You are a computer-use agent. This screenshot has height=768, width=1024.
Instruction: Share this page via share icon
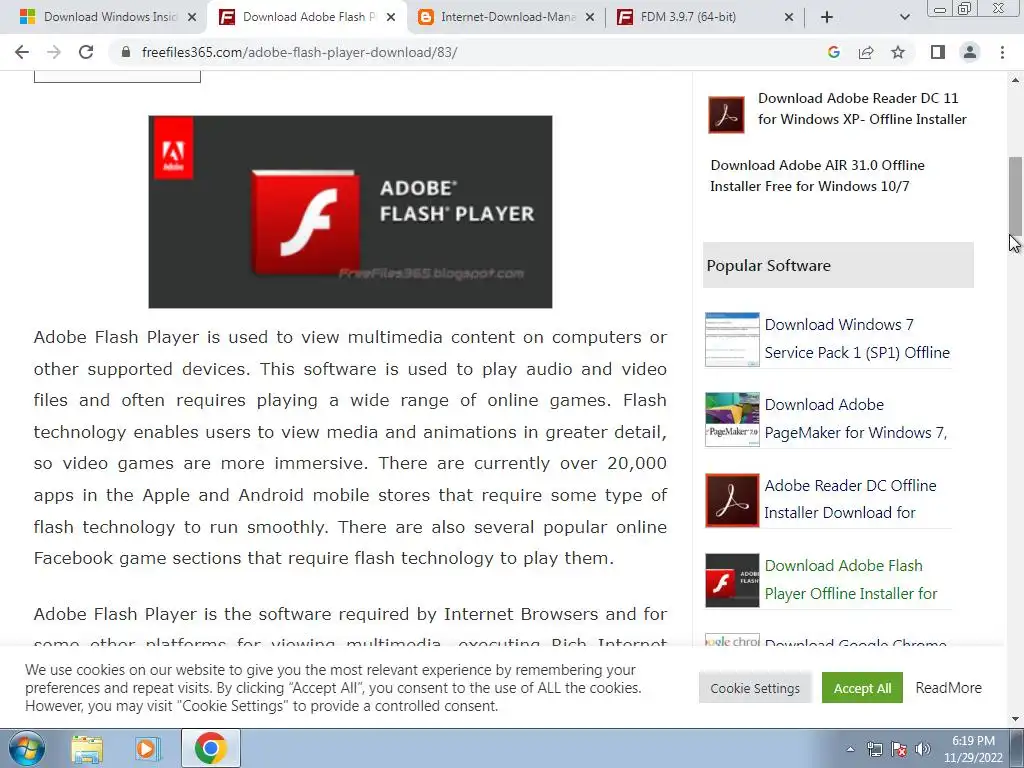(866, 52)
